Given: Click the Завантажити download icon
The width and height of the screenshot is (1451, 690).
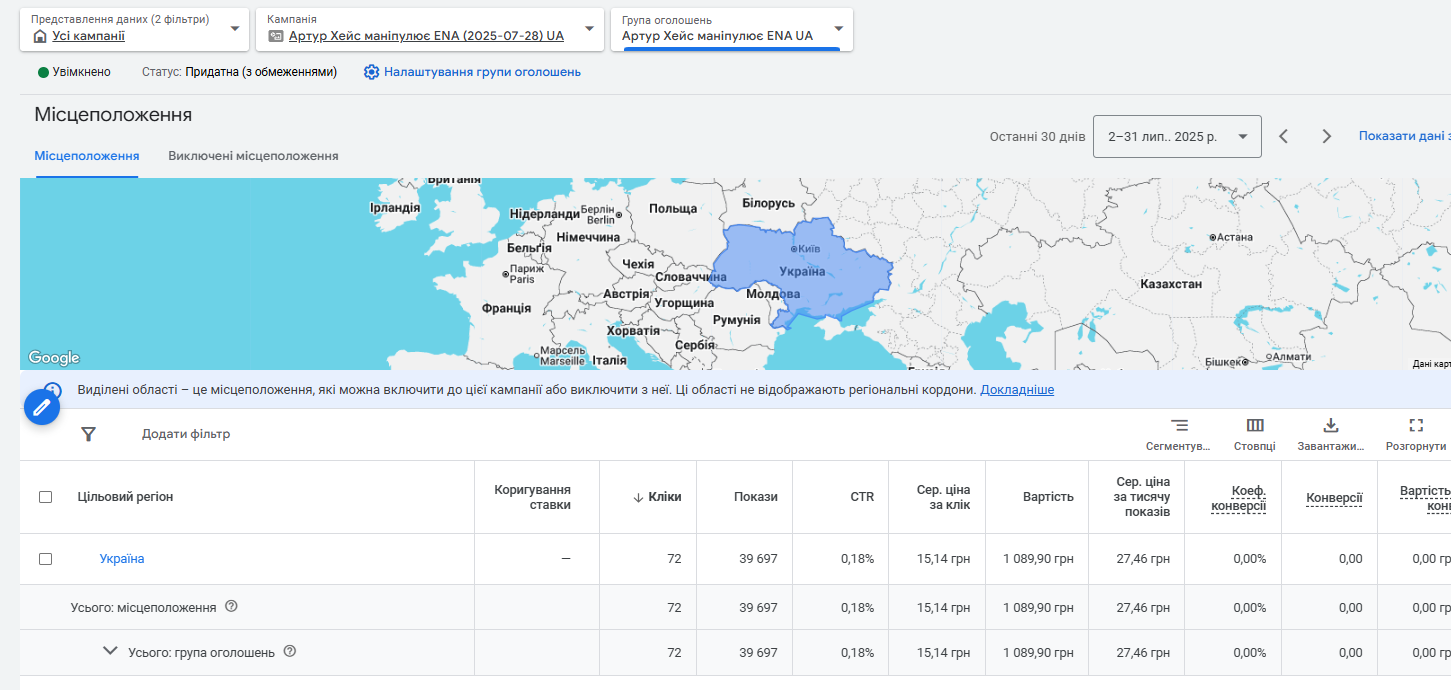Looking at the screenshot, I should click(1331, 426).
